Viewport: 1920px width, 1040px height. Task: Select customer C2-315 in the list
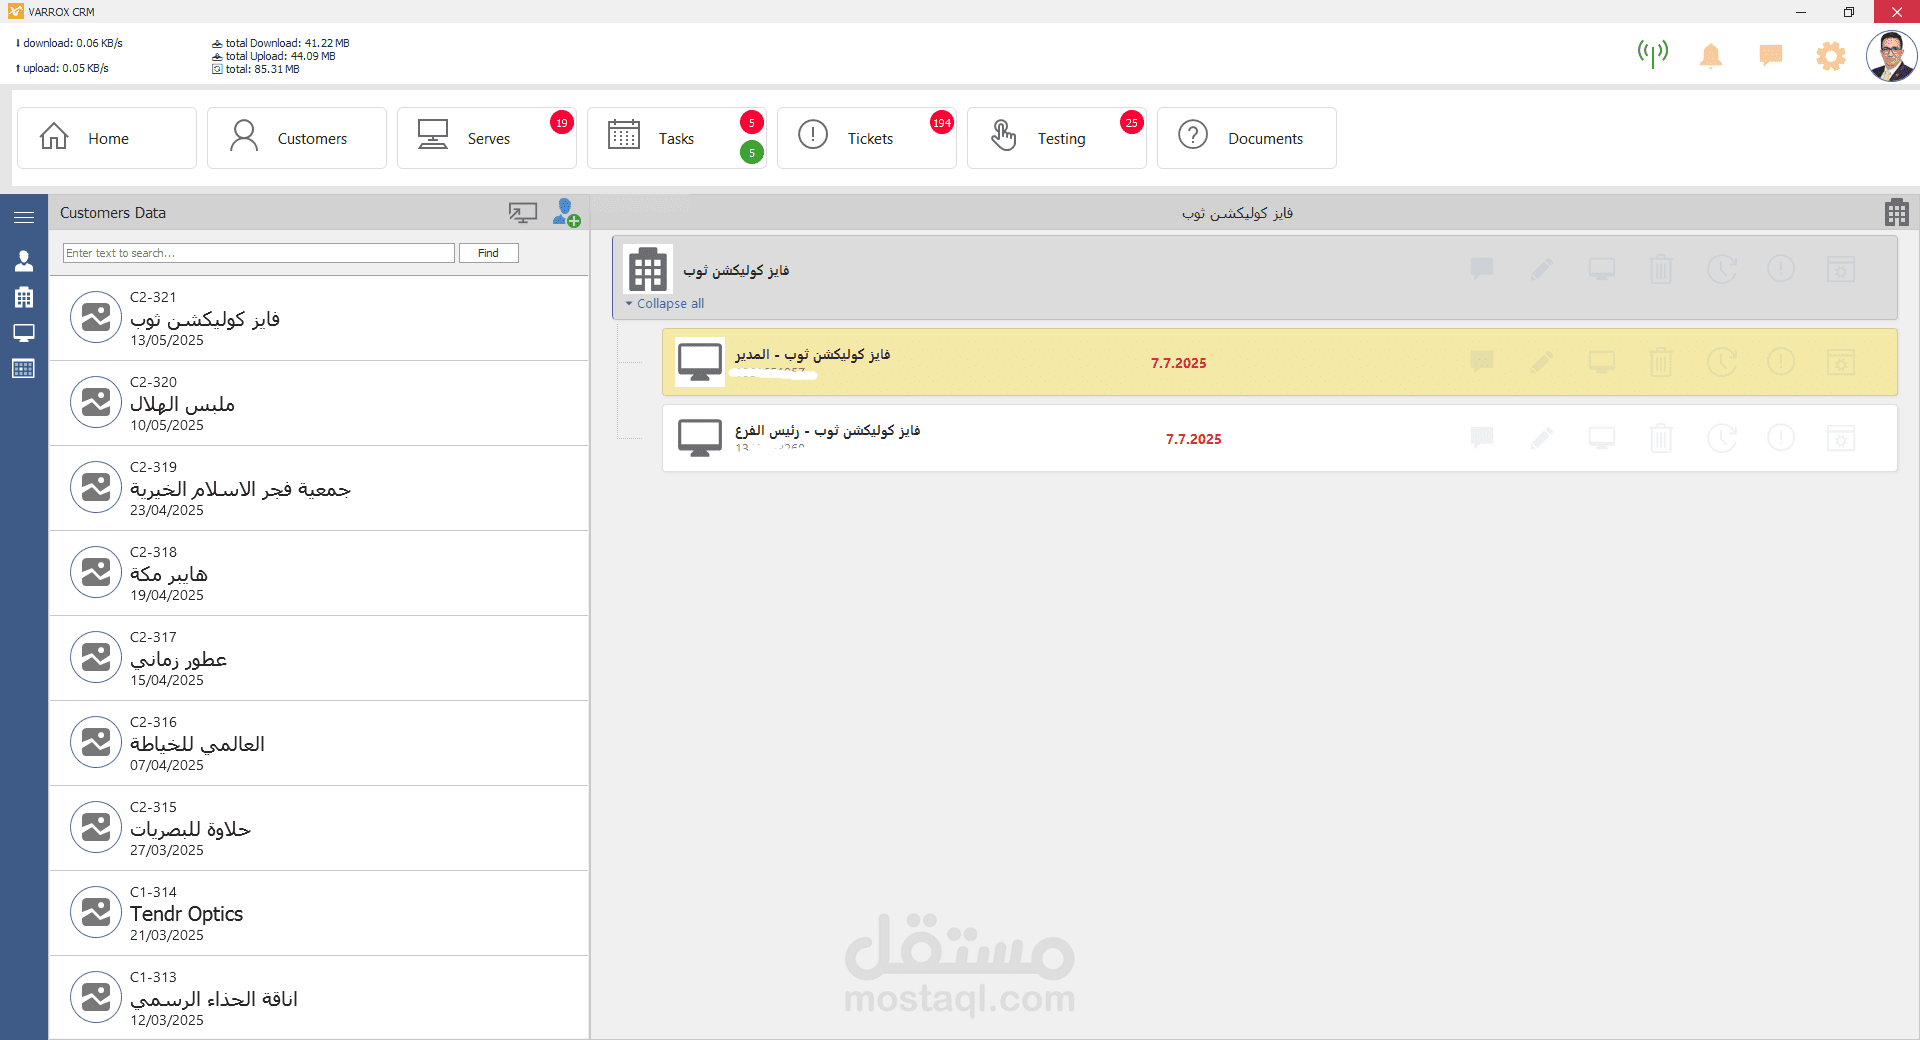319,828
